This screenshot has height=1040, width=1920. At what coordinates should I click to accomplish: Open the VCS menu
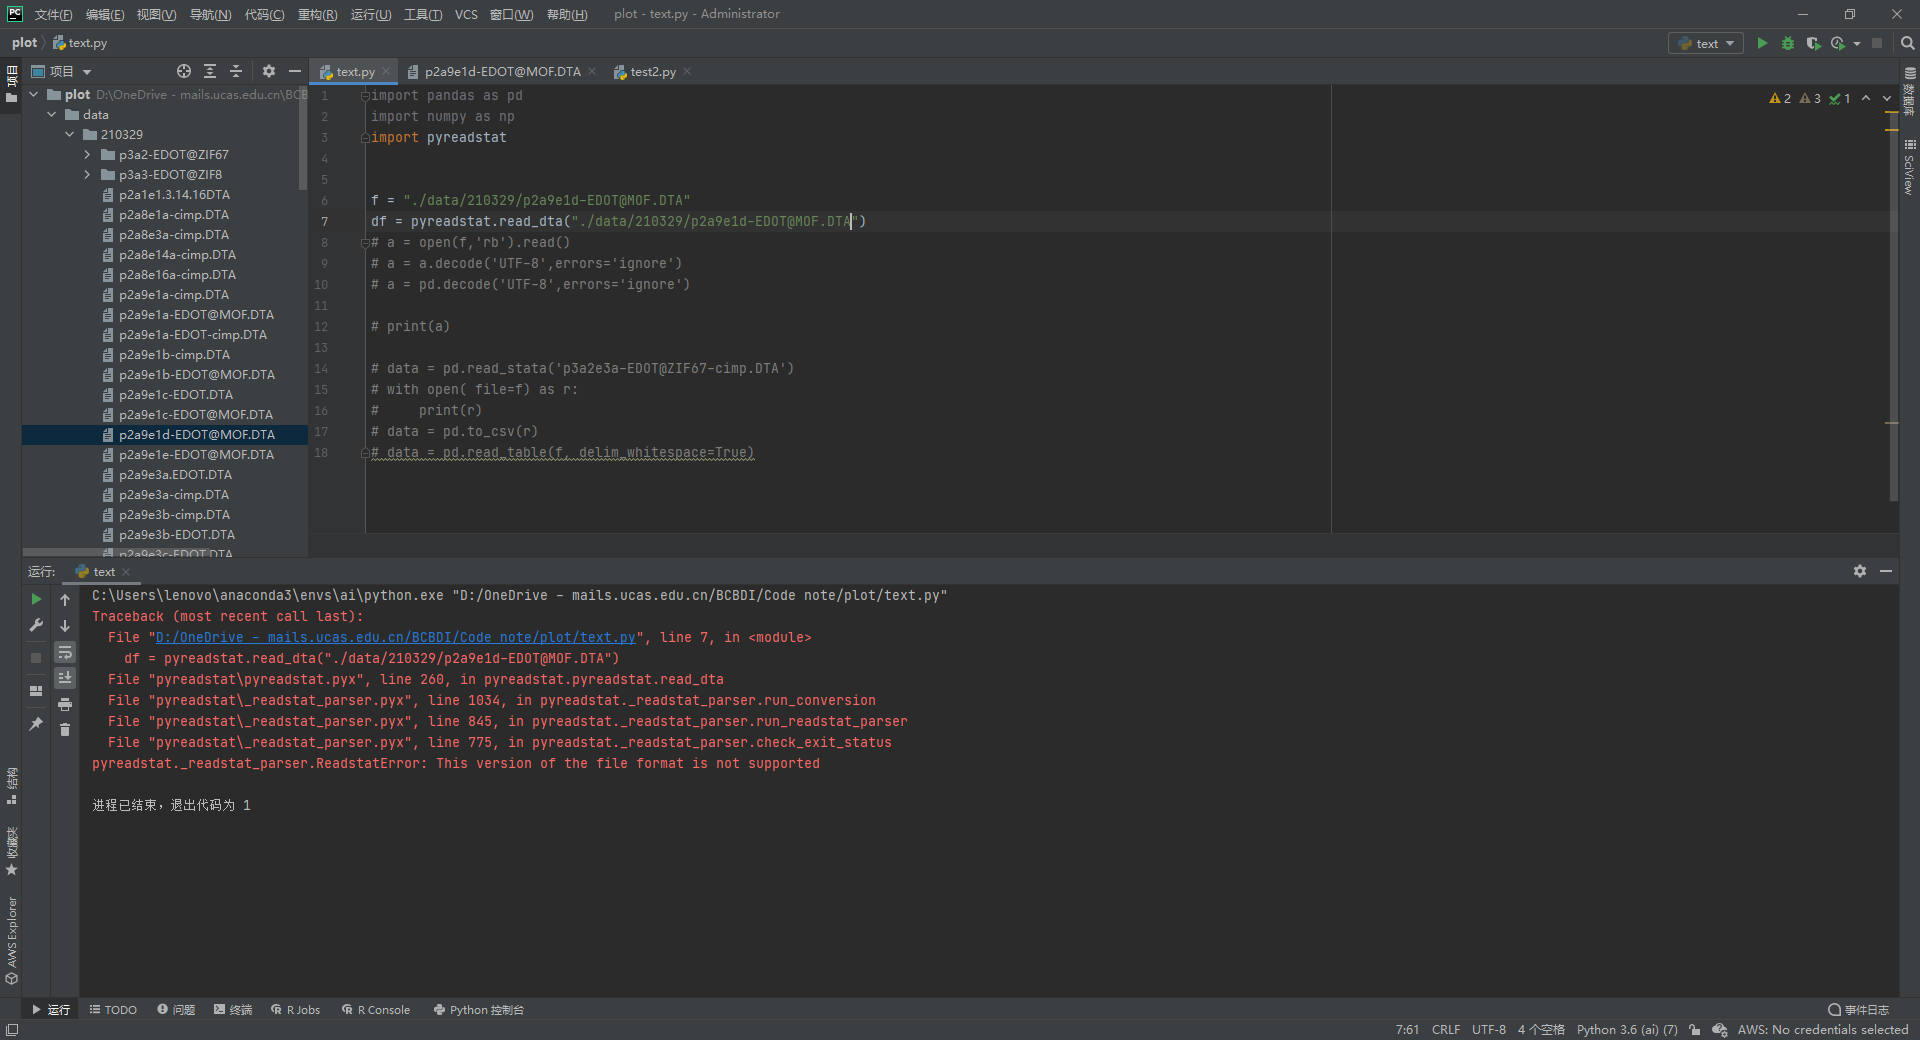(x=465, y=14)
